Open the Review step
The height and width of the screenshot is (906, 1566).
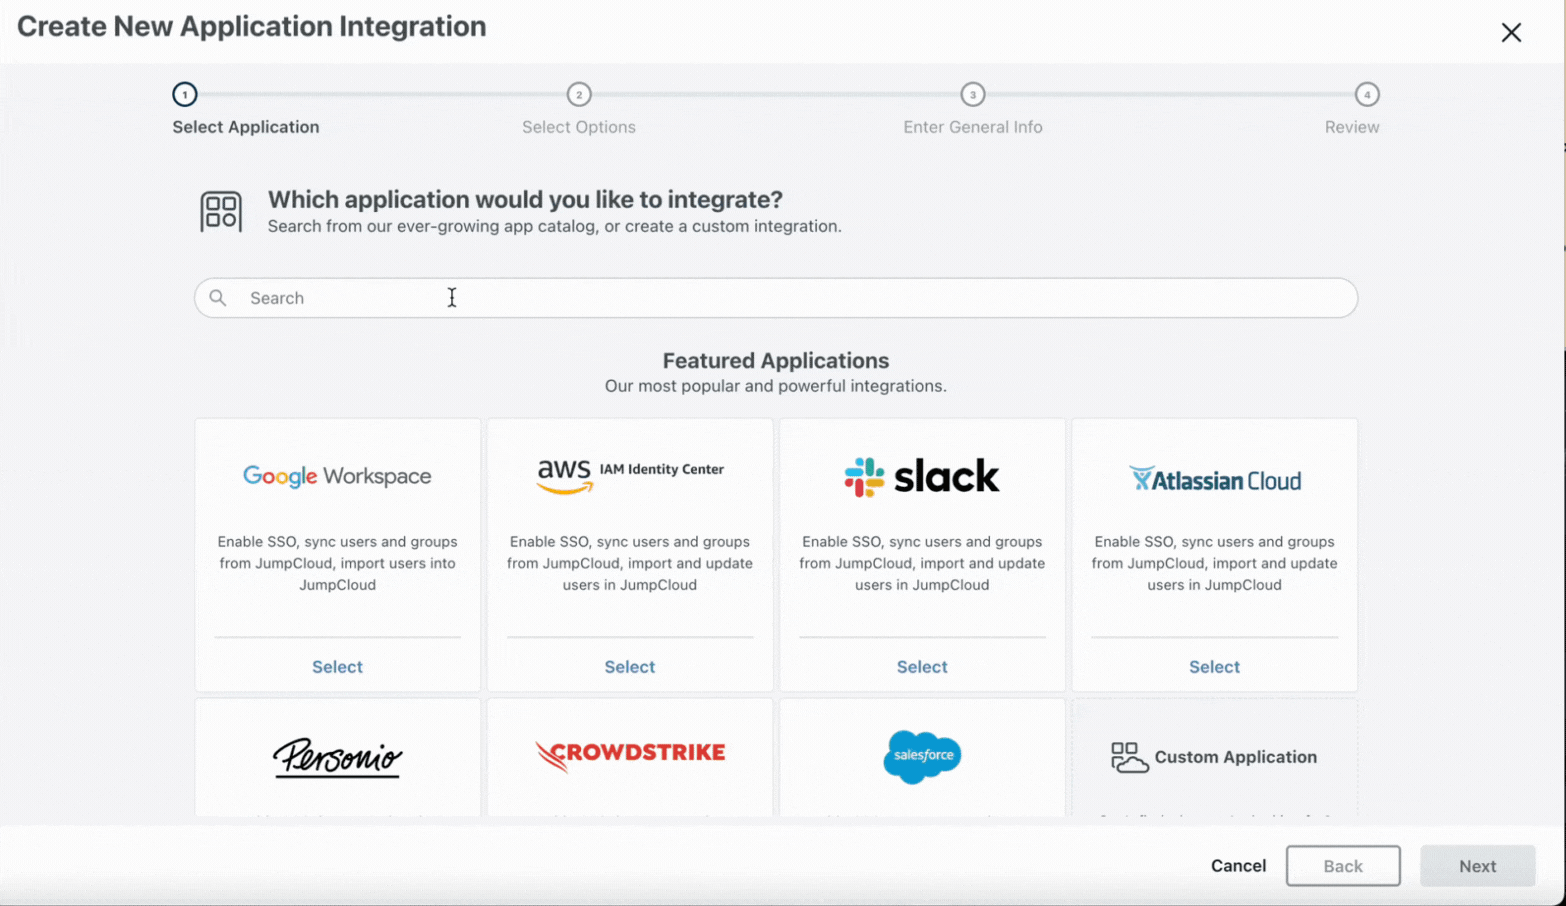coord(1367,95)
